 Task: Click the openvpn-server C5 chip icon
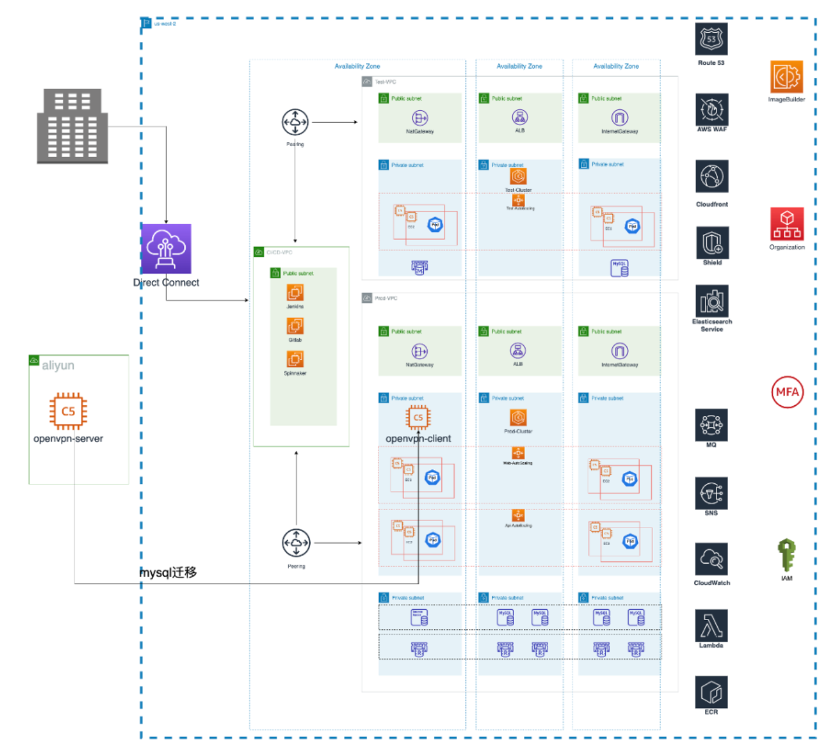coord(68,411)
